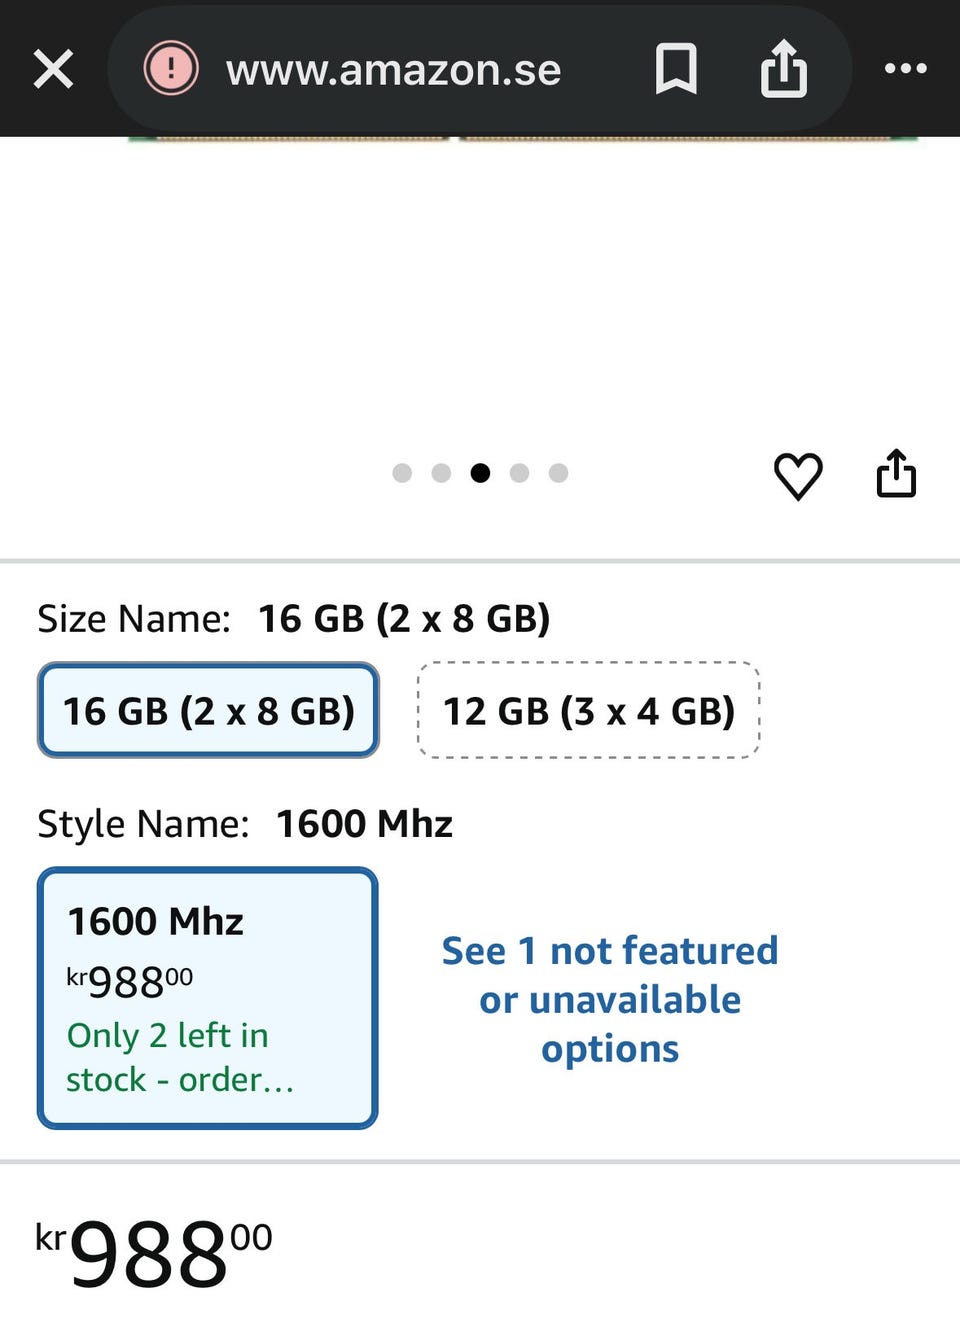This screenshot has width=960, height=1332.
Task: Tap the www.amazon.se address bar
Action: [393, 70]
